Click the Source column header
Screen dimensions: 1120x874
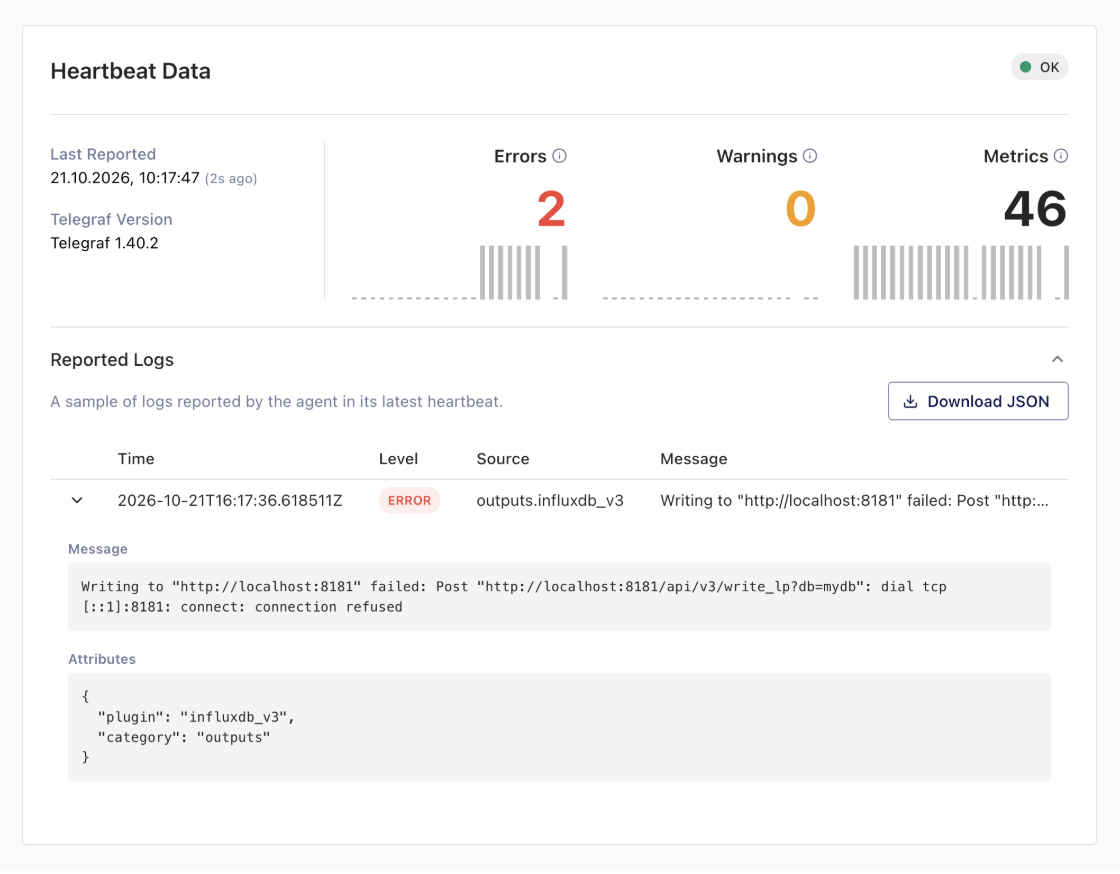(503, 458)
